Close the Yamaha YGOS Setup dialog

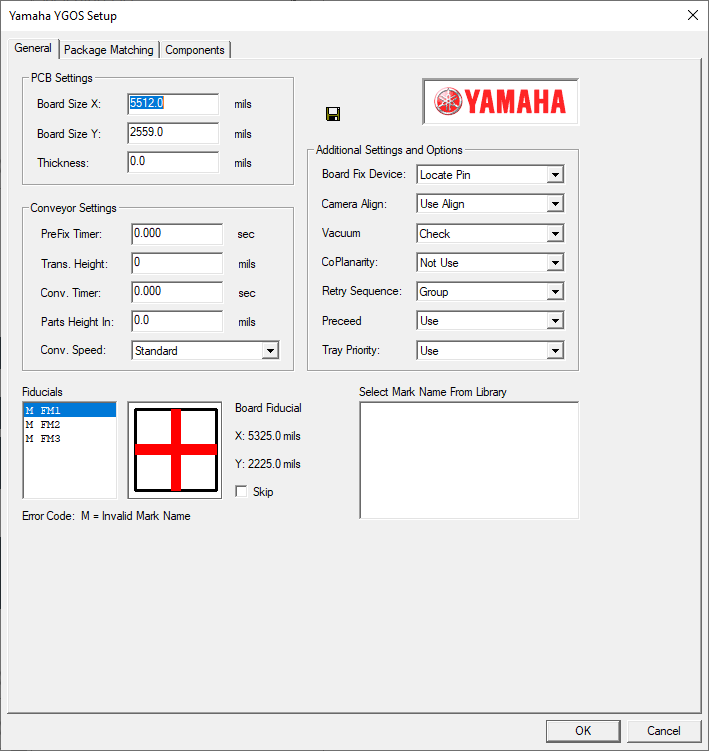(x=692, y=15)
